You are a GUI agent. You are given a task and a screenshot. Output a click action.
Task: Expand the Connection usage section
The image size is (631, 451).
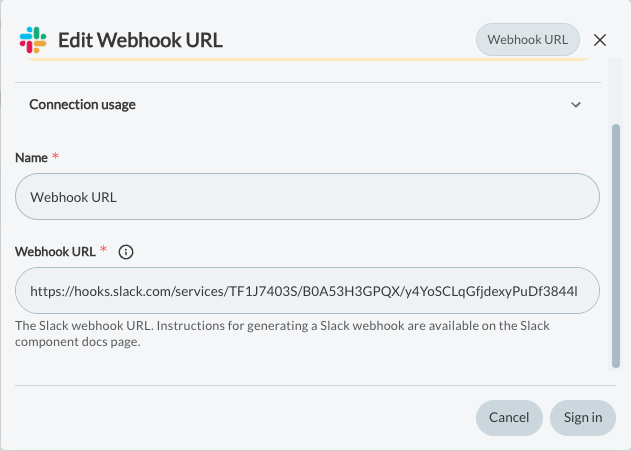307,105
